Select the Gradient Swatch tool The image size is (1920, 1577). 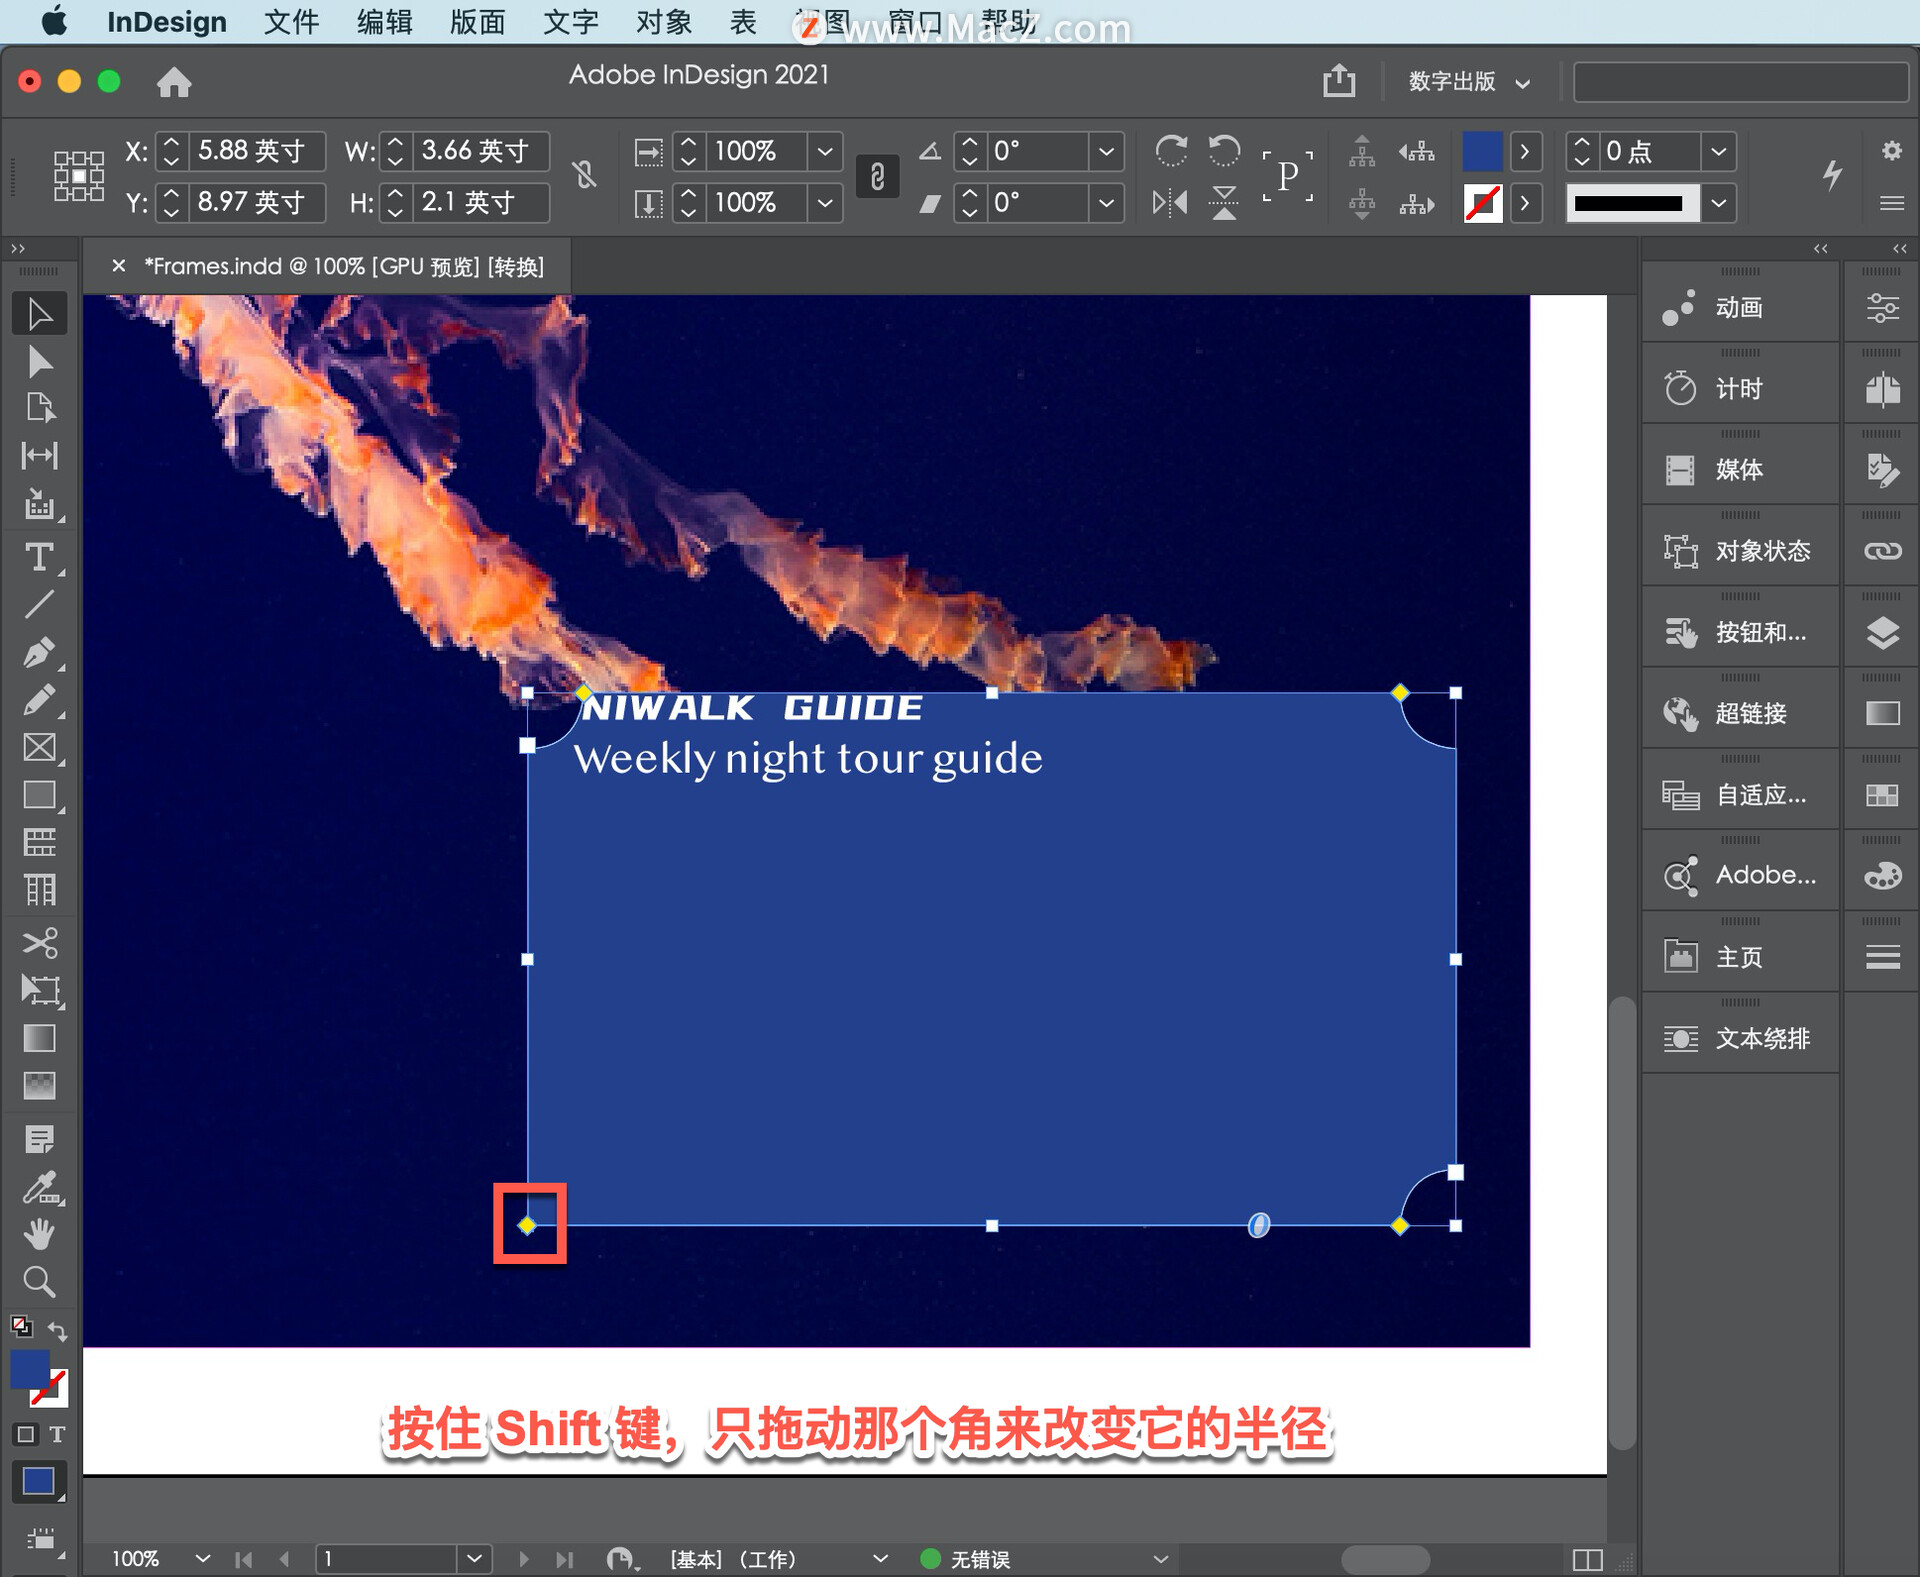[x=39, y=1038]
